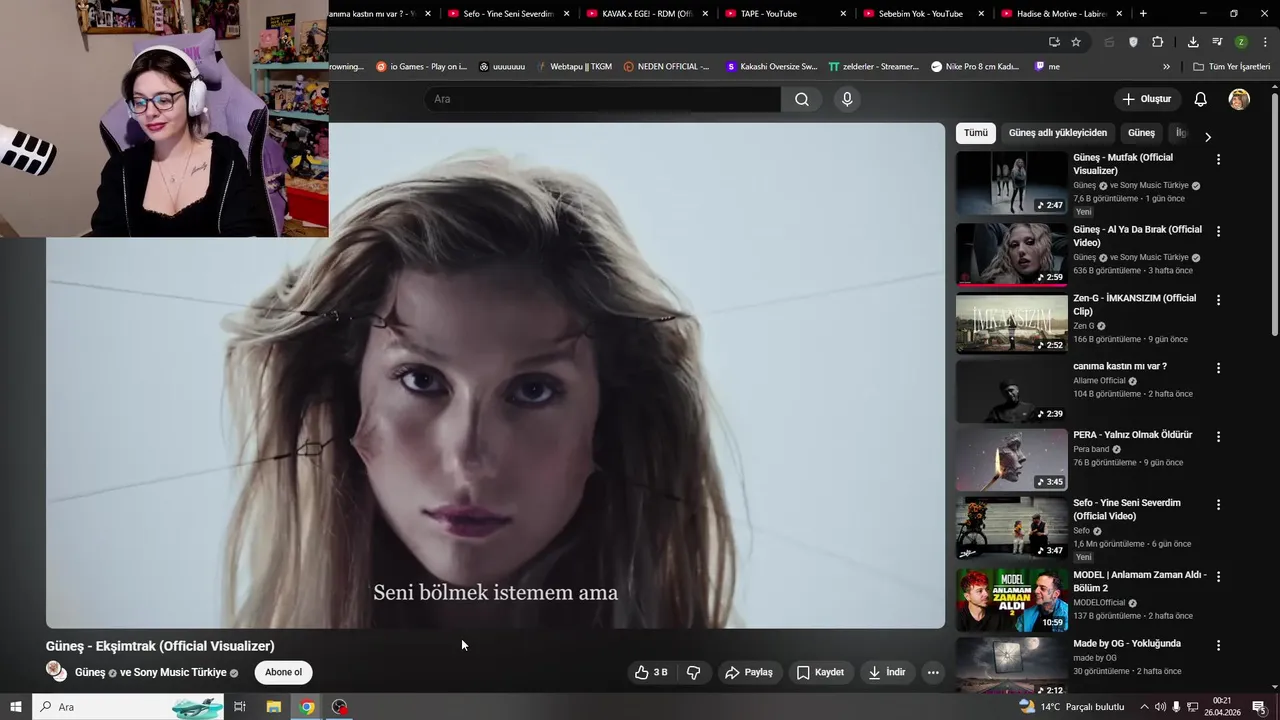Open Windows Start menu
The width and height of the screenshot is (1280, 720).
16,707
